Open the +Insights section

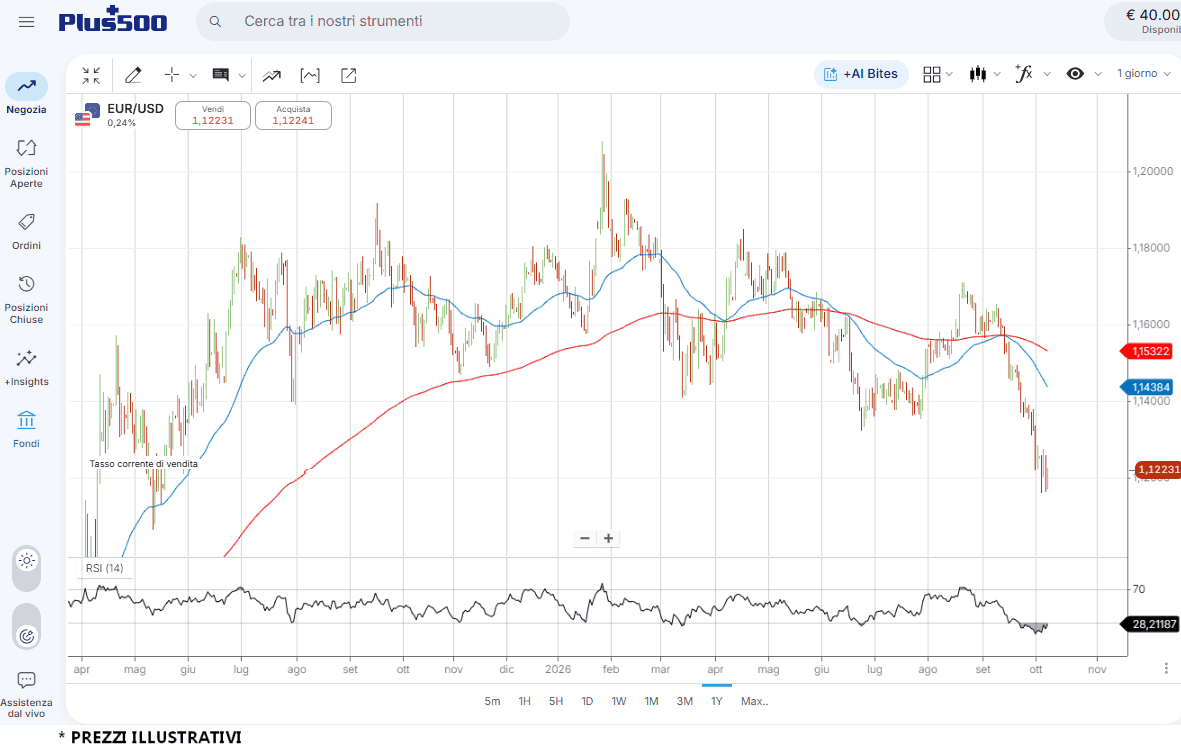click(26, 368)
